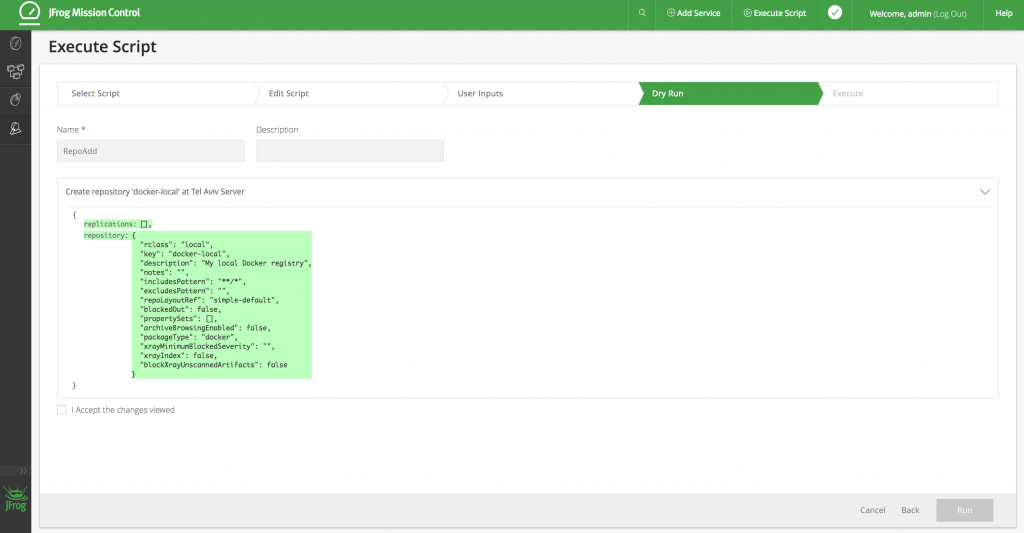Open the first sidebar explore icon
The width and height of the screenshot is (1024, 533).
pyautogui.click(x=16, y=44)
